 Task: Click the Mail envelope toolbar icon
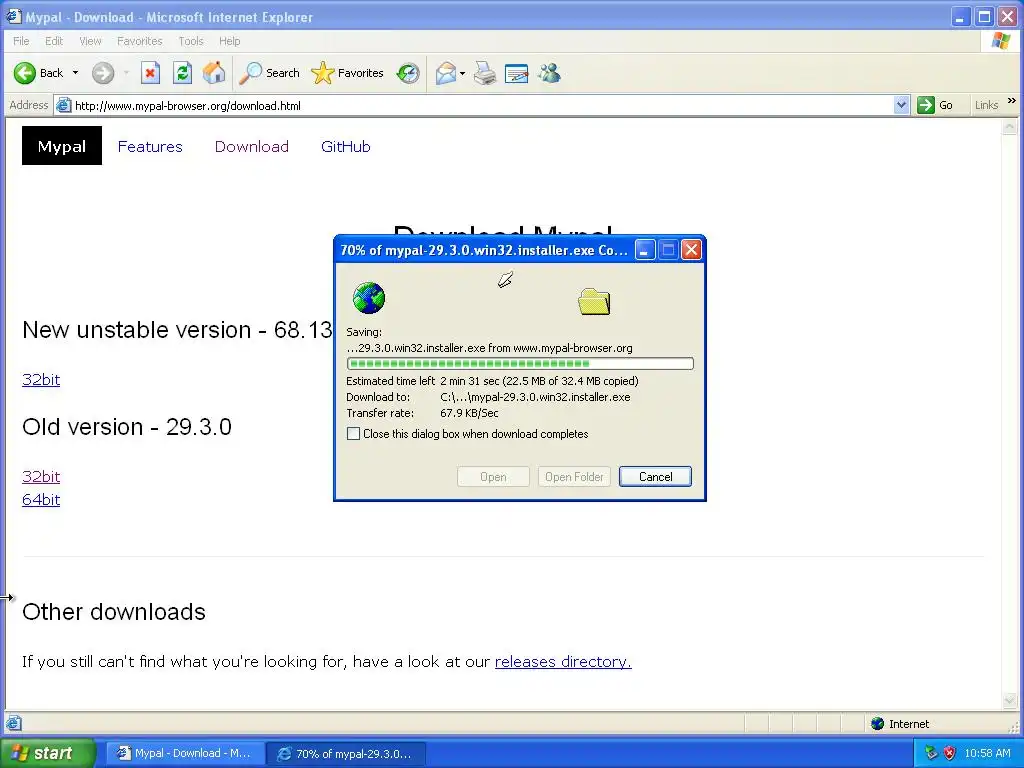445,73
